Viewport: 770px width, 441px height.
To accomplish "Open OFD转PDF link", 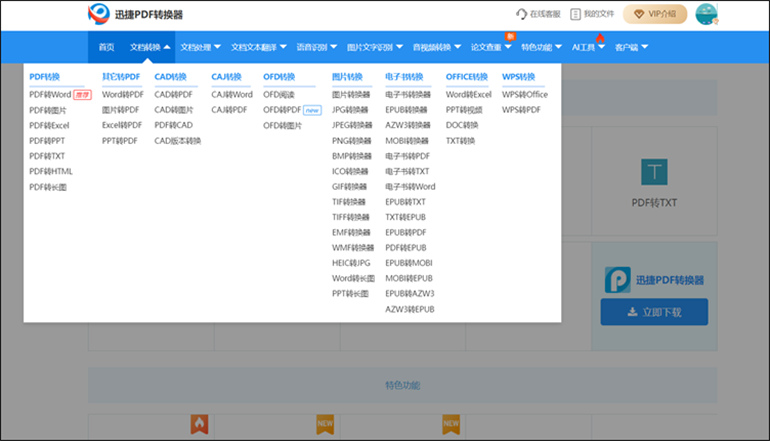I will (x=282, y=110).
